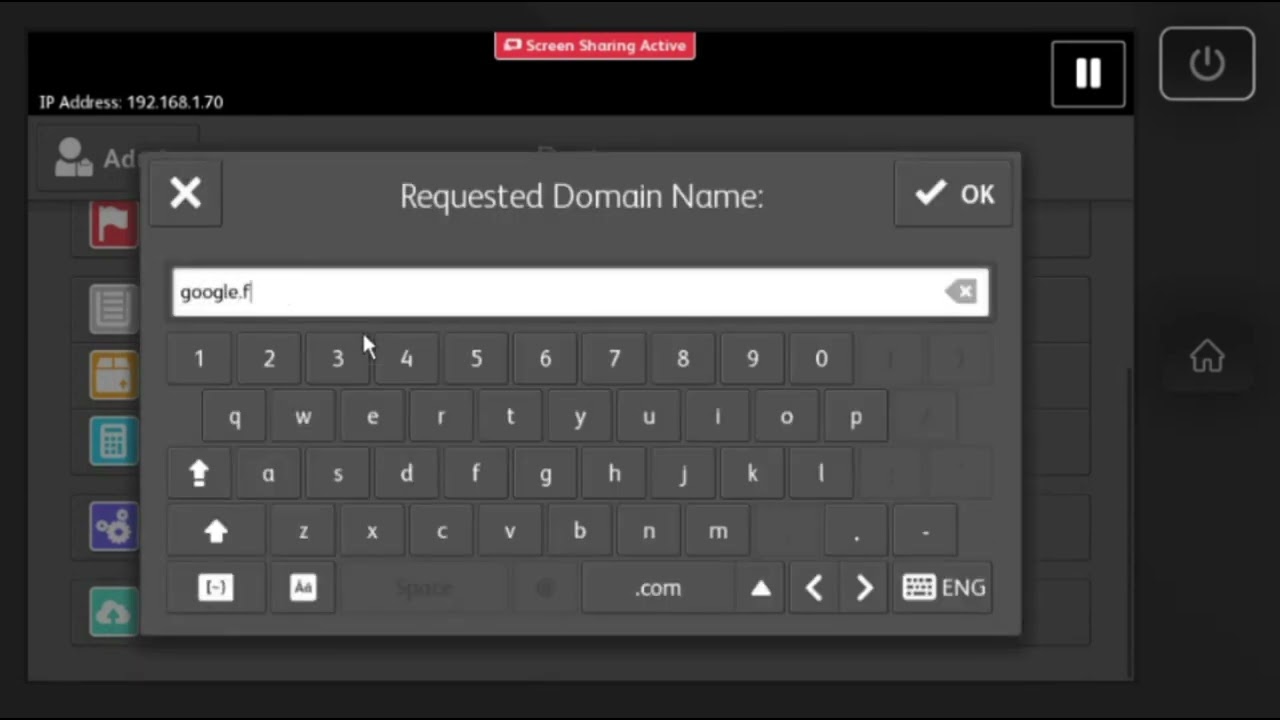The height and width of the screenshot is (720, 1280).
Task: Close the domain name dialog with X
Action: click(x=185, y=194)
